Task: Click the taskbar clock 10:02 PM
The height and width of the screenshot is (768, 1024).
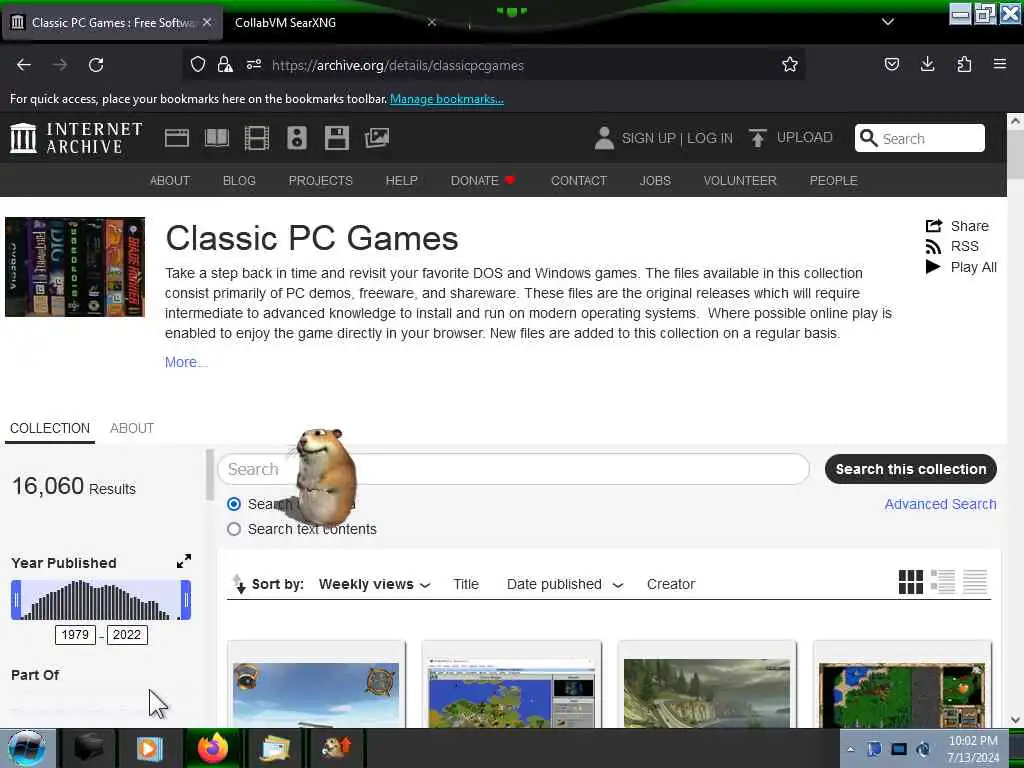Action: point(973,741)
